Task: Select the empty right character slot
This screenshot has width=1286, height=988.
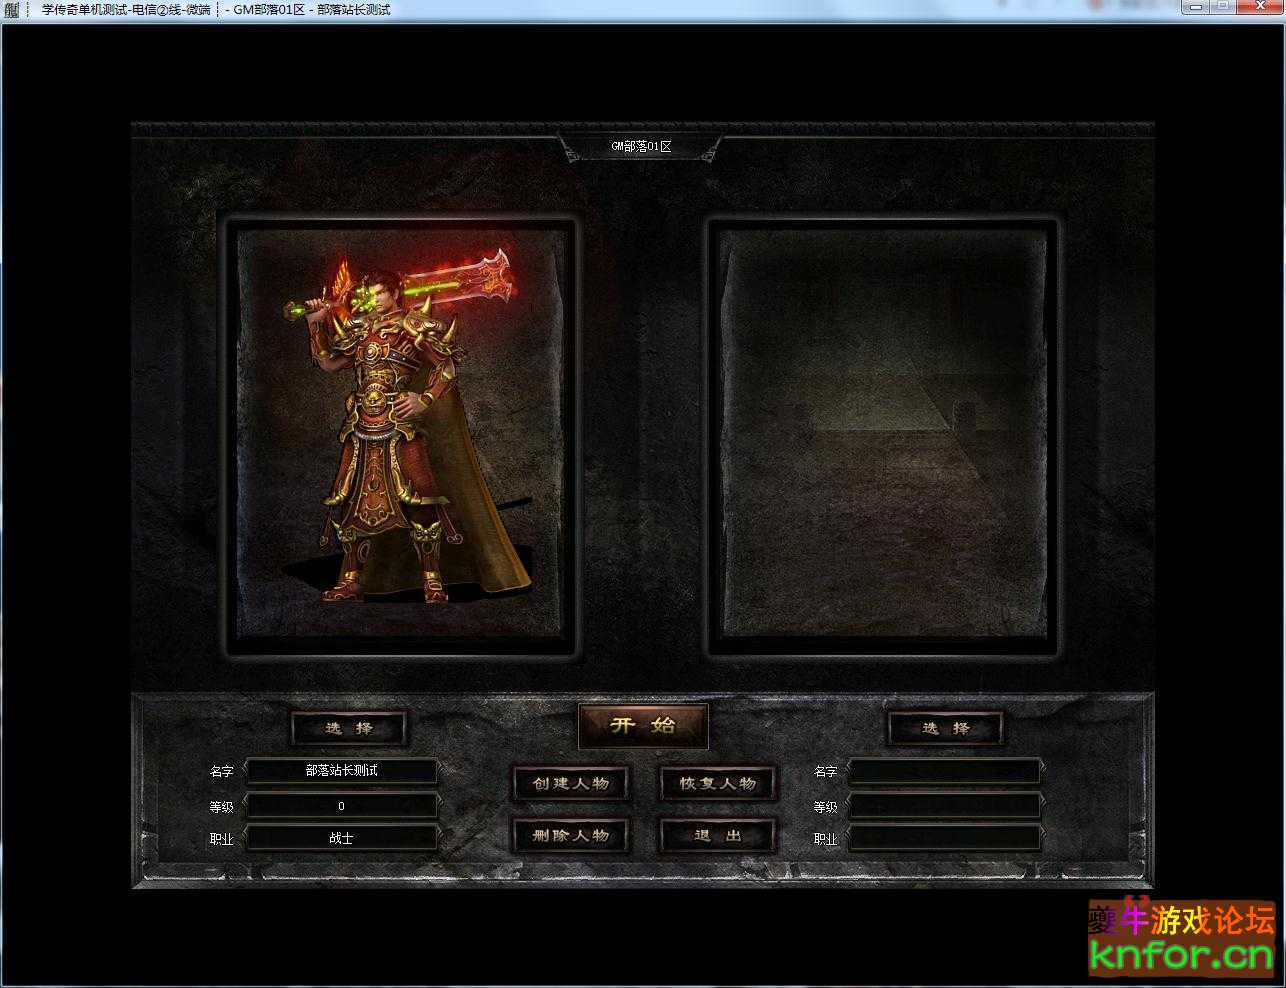Action: [883, 436]
